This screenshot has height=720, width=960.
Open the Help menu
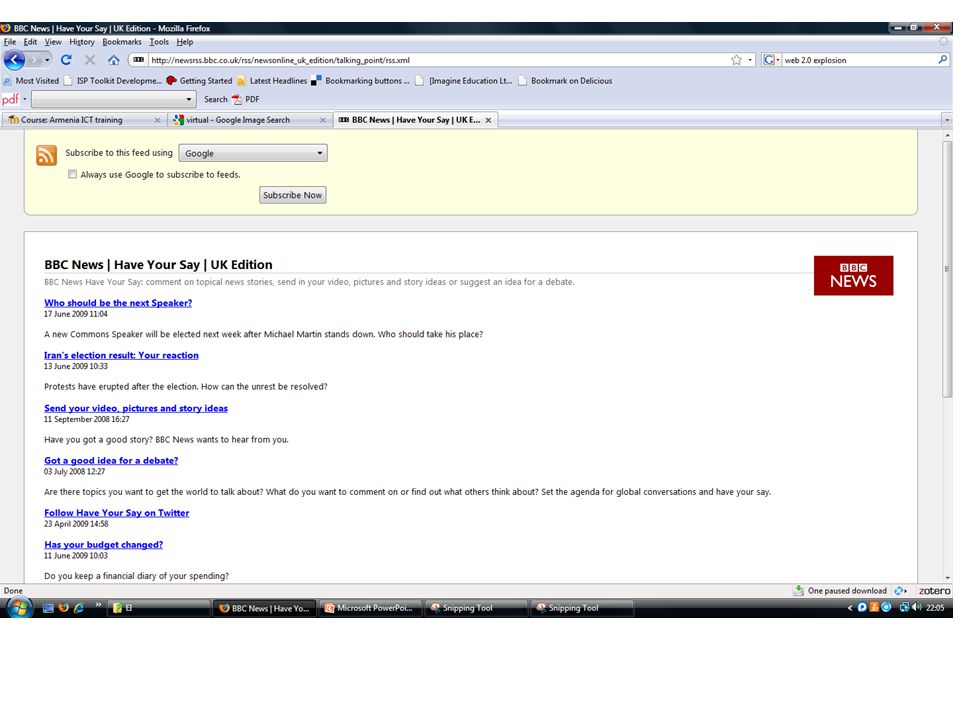184,42
